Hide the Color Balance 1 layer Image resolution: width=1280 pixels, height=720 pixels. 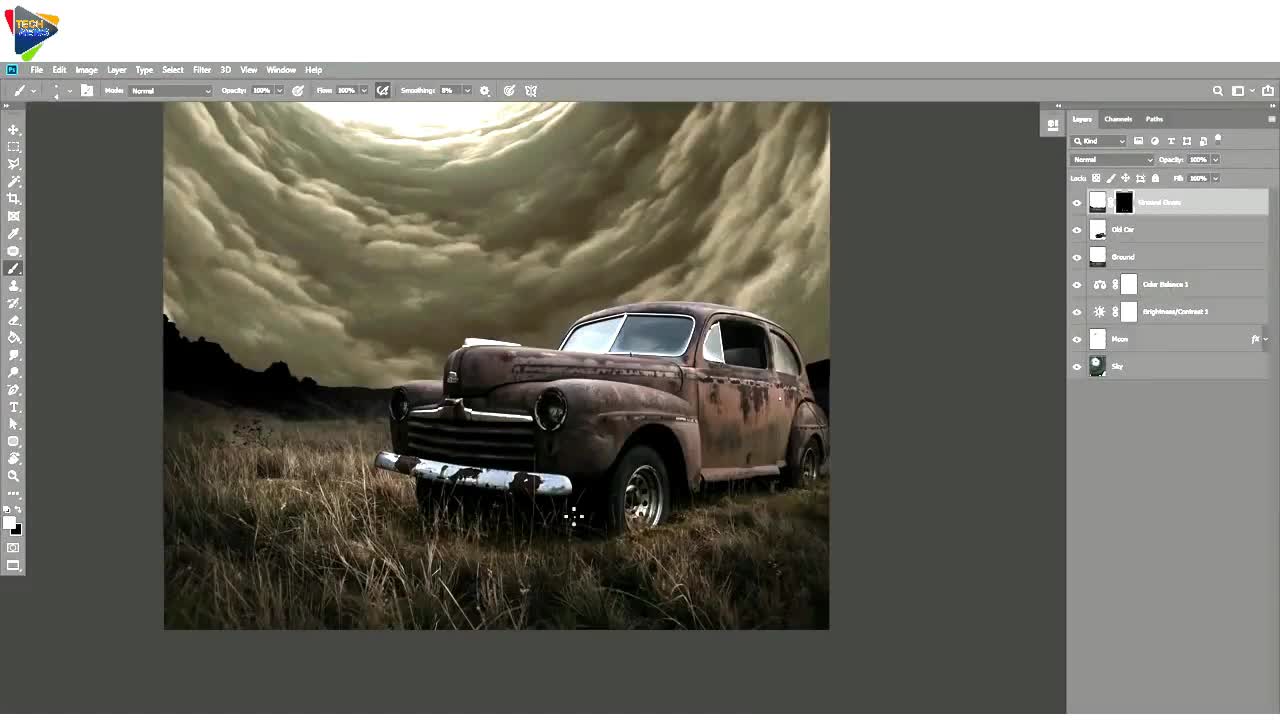tap(1077, 284)
